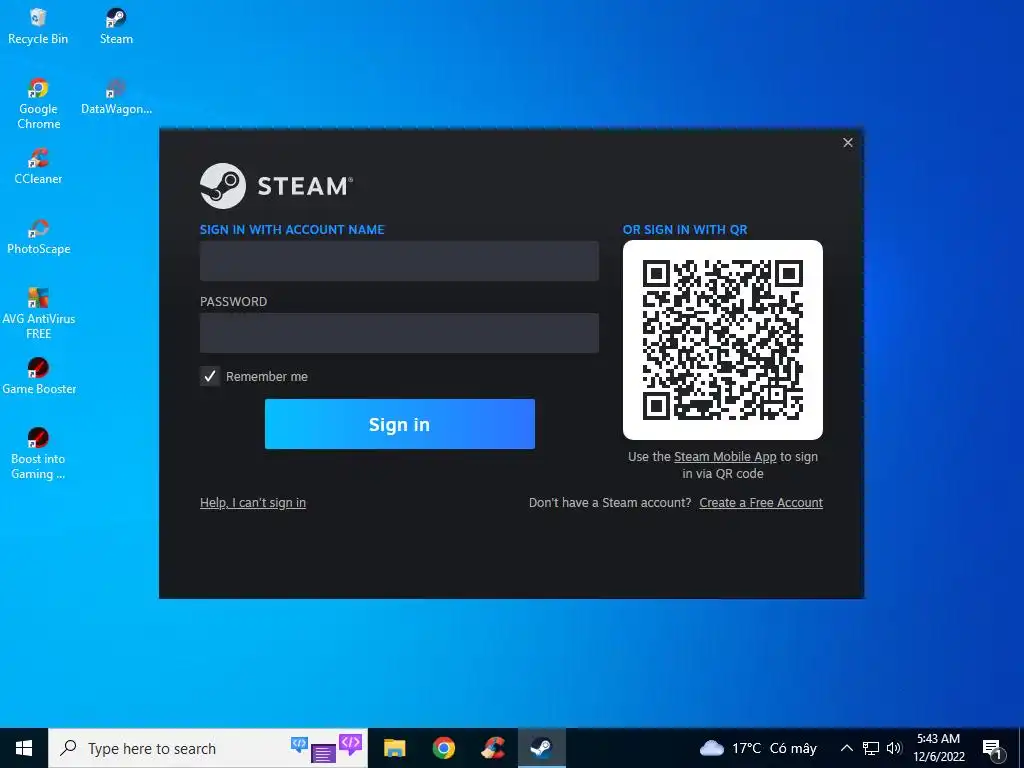Open the Google Chrome desktop shortcut
This screenshot has width=1024, height=768.
[38, 103]
